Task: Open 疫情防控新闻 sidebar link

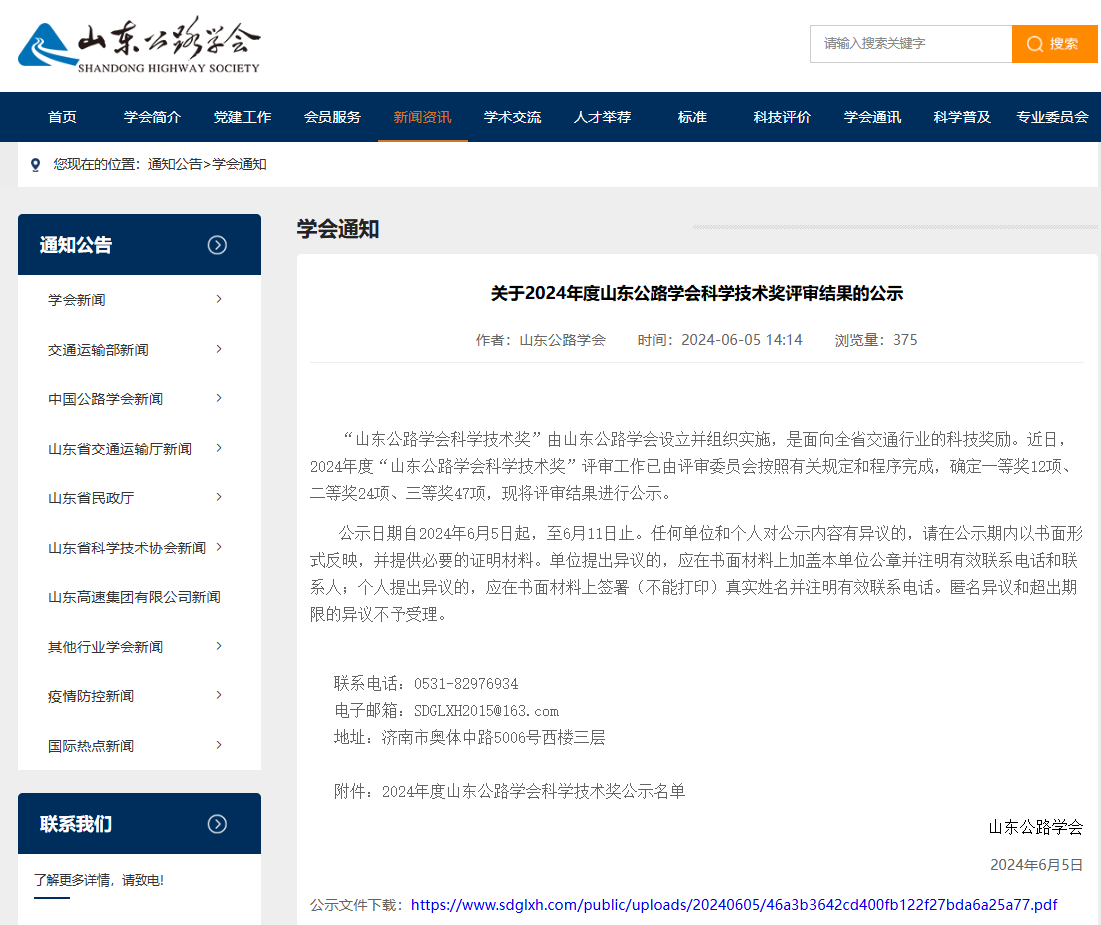Action: coord(91,696)
